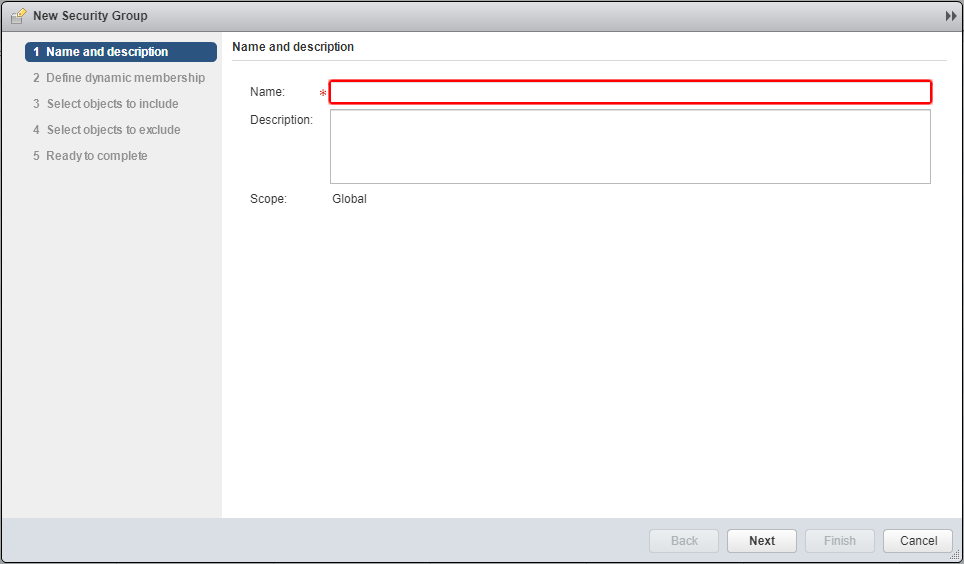Screen dimensions: 964x564
Task: Click the disabled Finish button
Action: pyautogui.click(x=840, y=541)
